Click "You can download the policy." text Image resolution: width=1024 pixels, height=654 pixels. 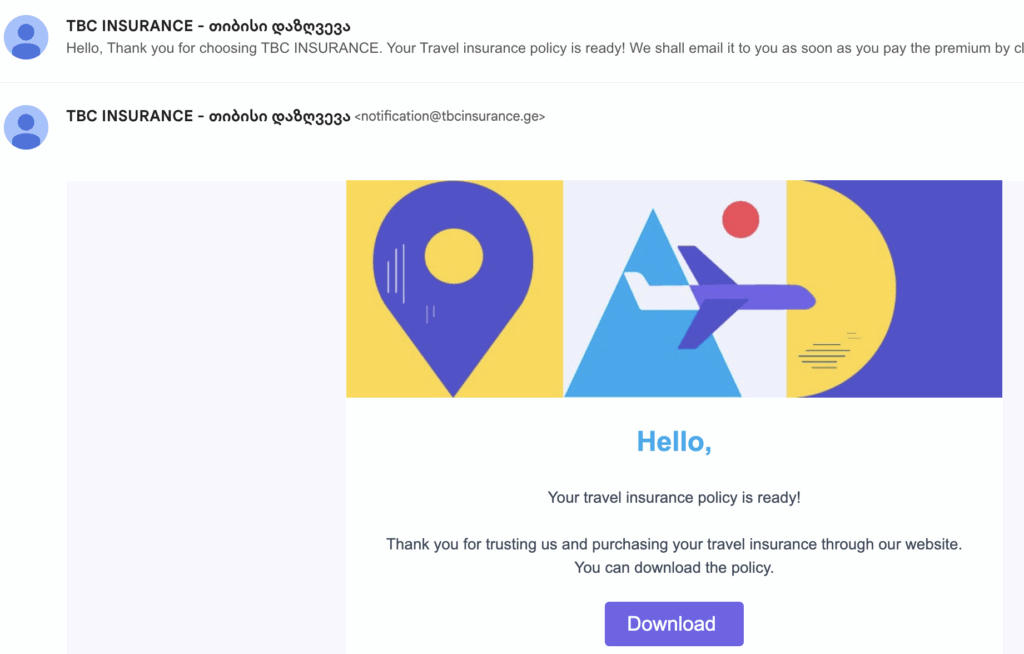point(674,568)
